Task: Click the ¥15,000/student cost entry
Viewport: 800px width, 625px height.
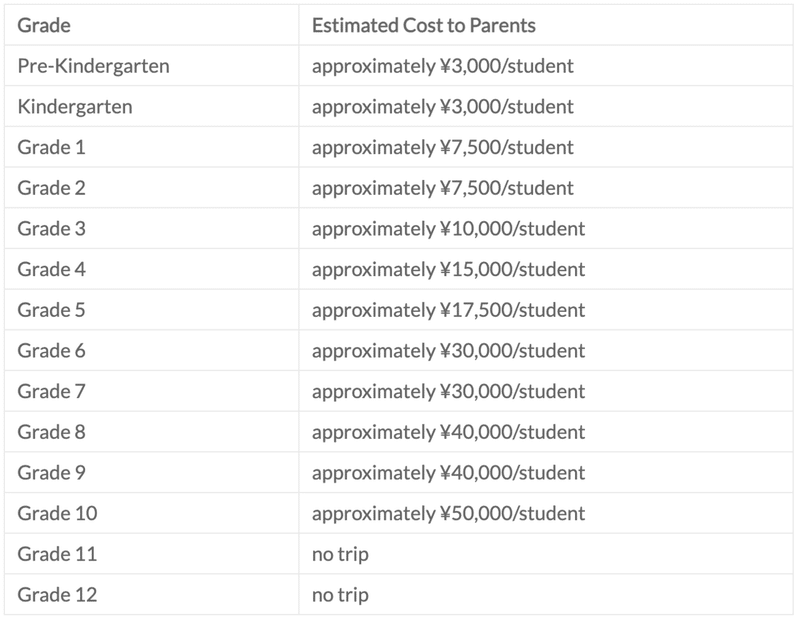Action: 448,270
